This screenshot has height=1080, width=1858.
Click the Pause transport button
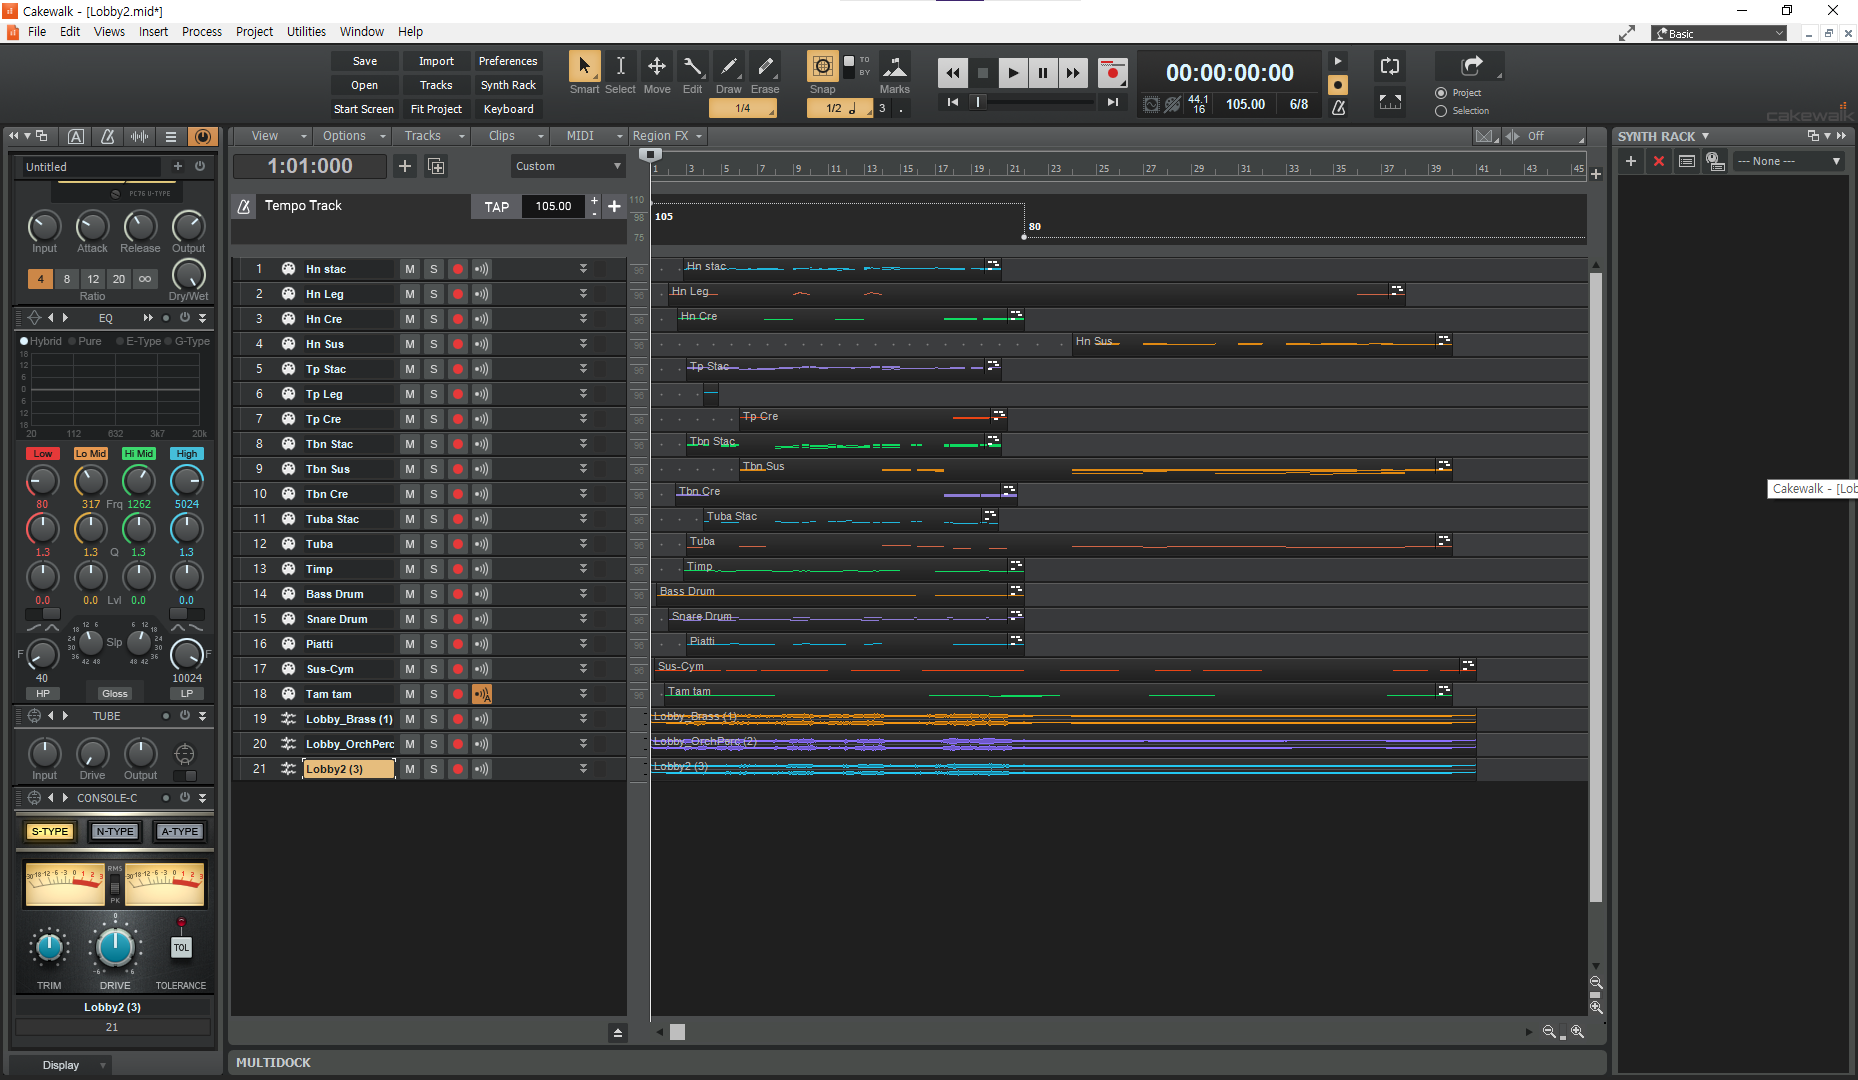[x=1042, y=73]
